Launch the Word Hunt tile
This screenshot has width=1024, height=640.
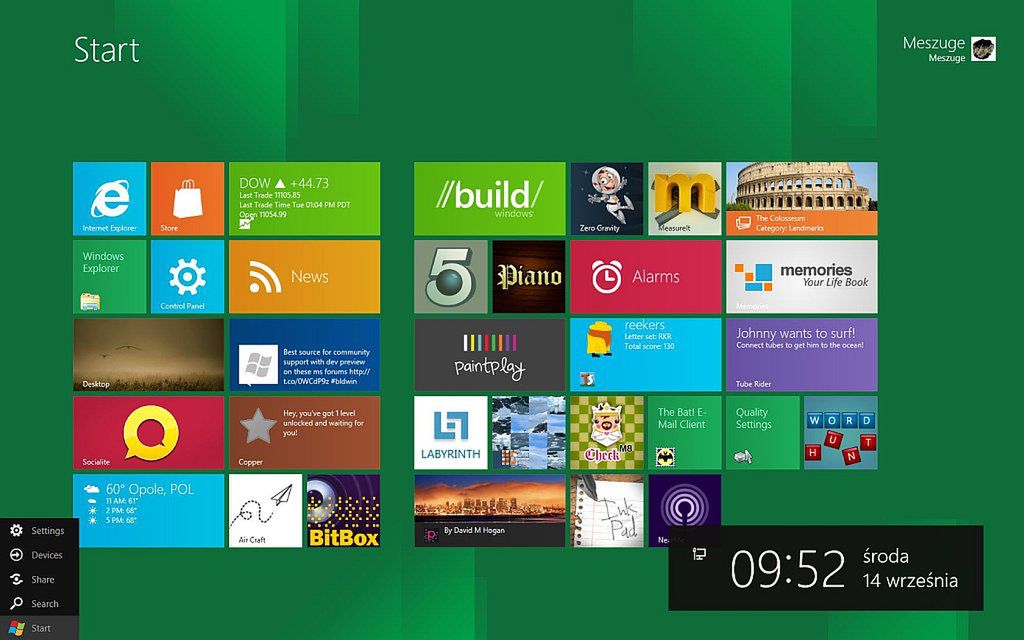(841, 432)
